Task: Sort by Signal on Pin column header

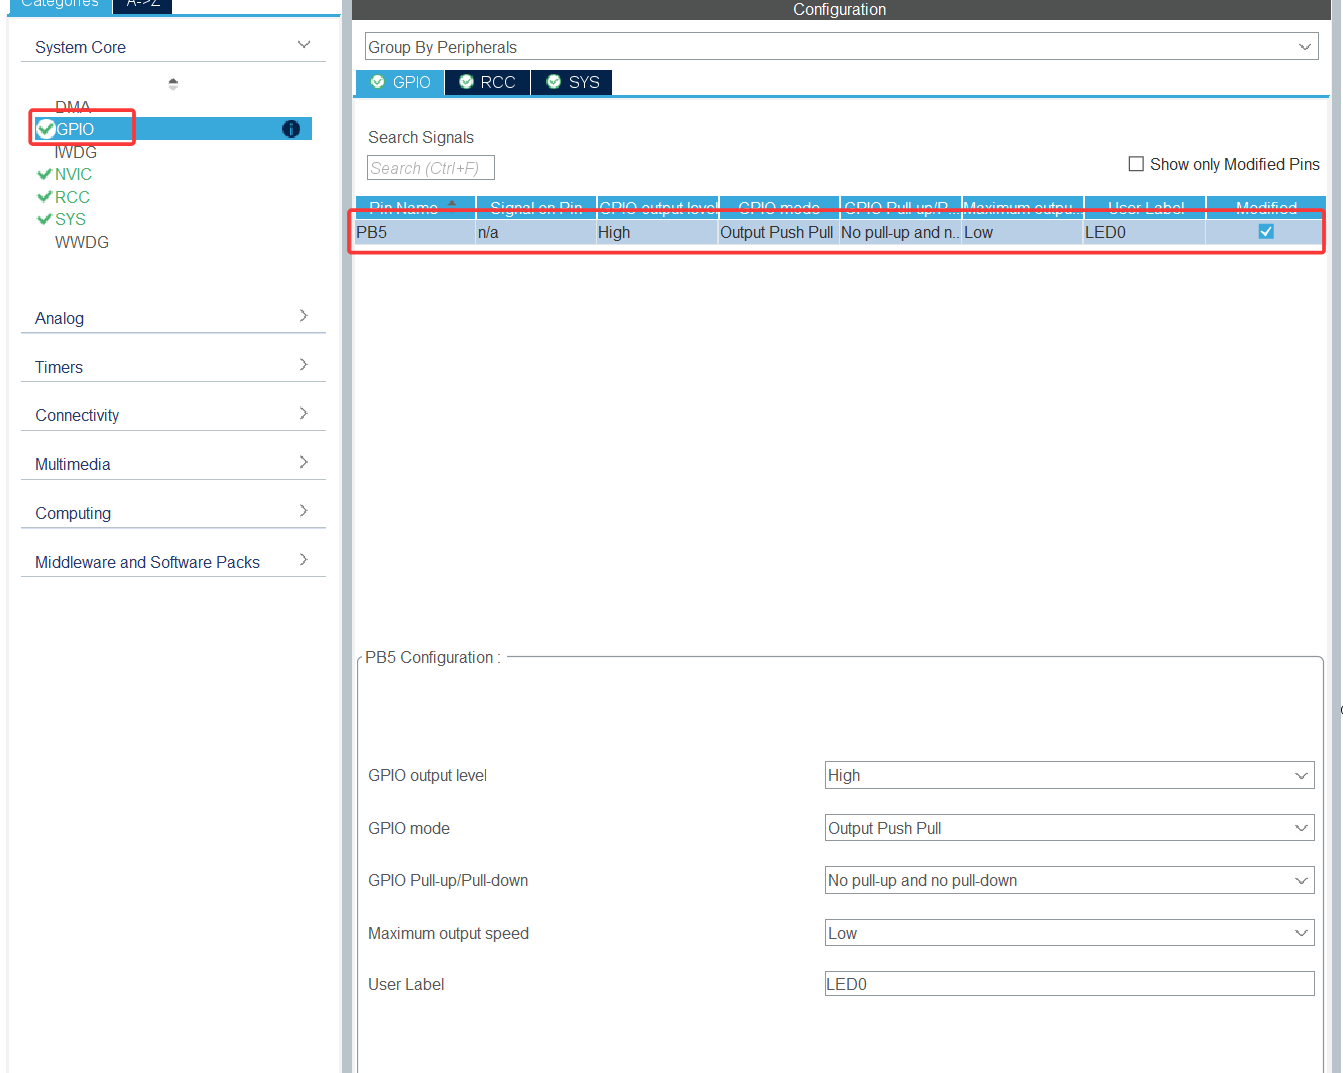Action: coord(536,207)
